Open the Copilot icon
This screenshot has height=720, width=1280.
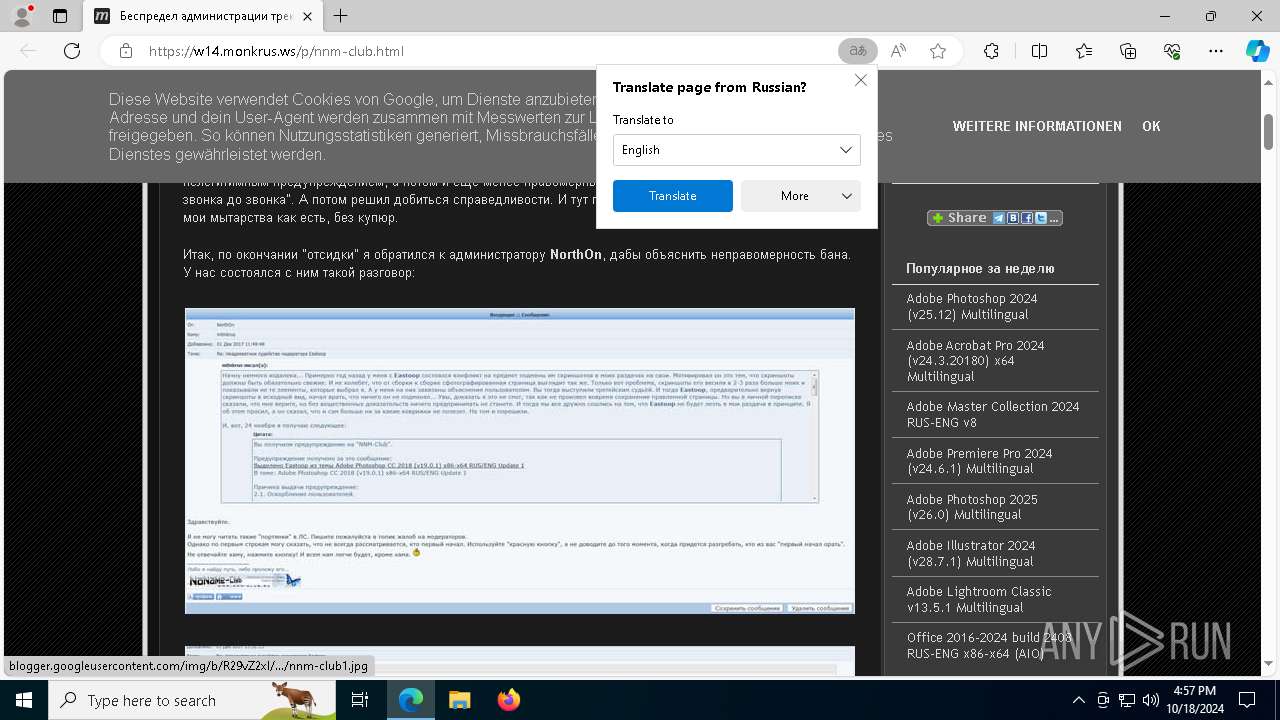(x=1257, y=51)
